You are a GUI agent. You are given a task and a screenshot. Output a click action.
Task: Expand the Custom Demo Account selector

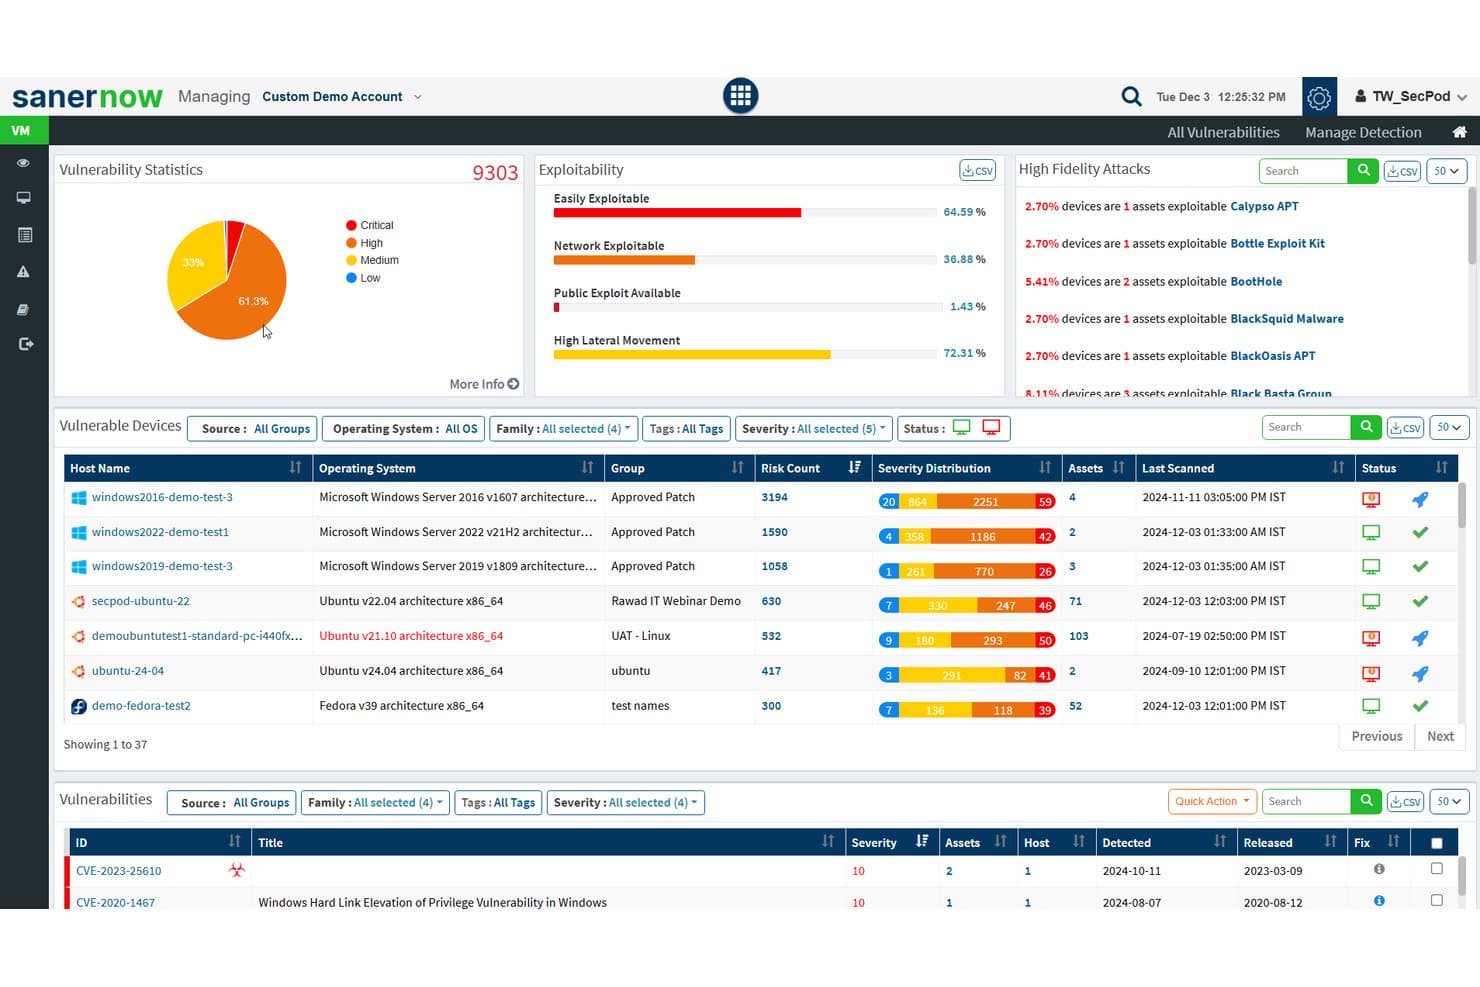341,97
